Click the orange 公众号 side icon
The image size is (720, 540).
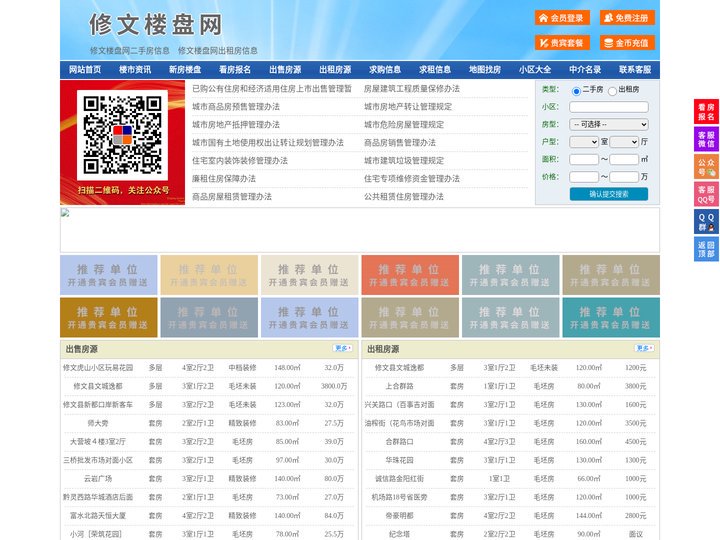click(x=706, y=167)
